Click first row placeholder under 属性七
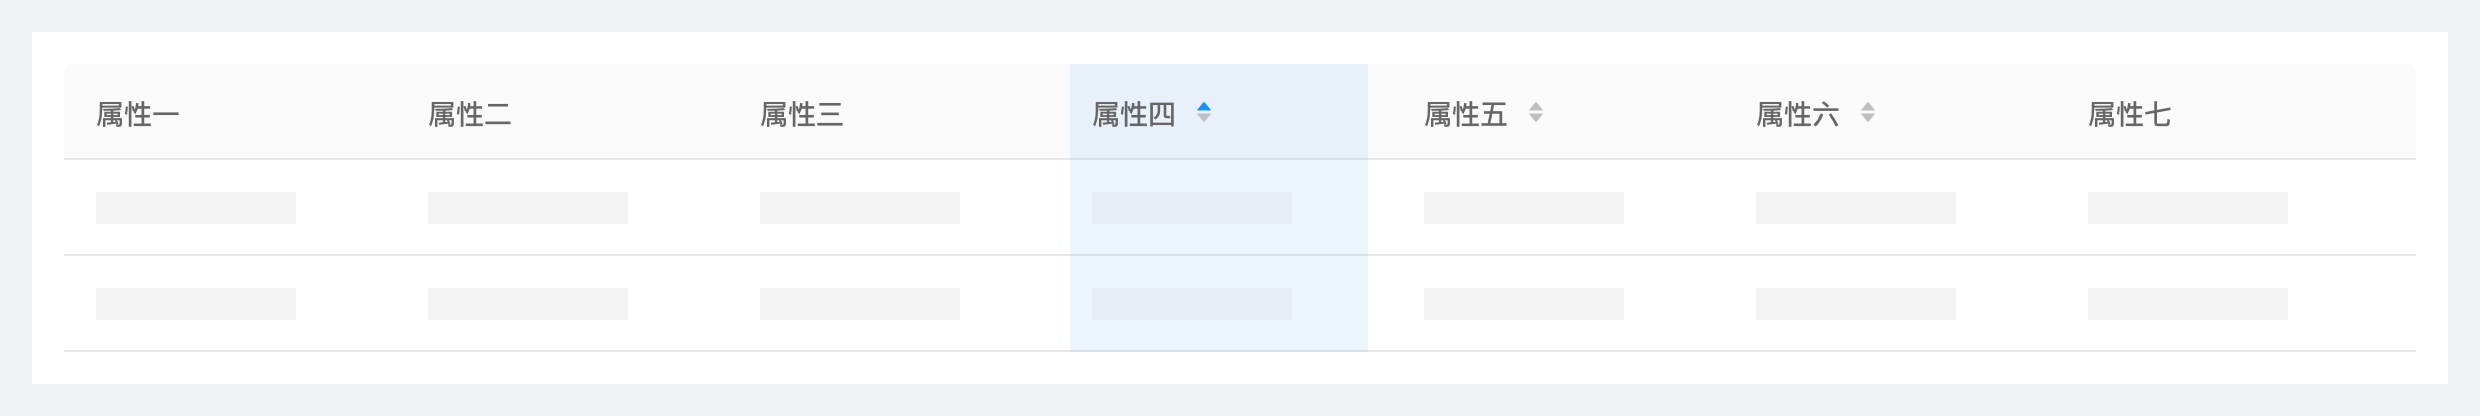Screen dimensions: 2480x416 (2188, 208)
